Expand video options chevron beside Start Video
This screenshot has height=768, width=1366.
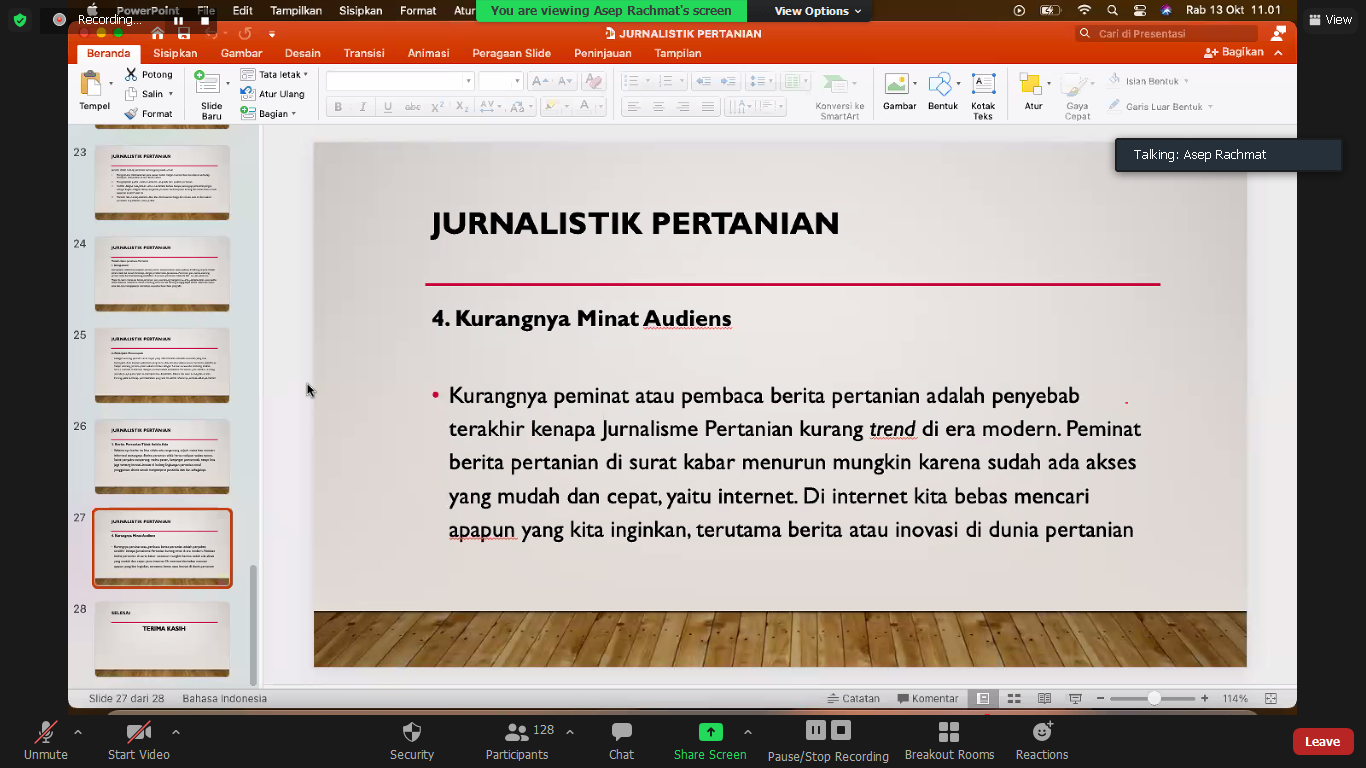tap(176, 732)
